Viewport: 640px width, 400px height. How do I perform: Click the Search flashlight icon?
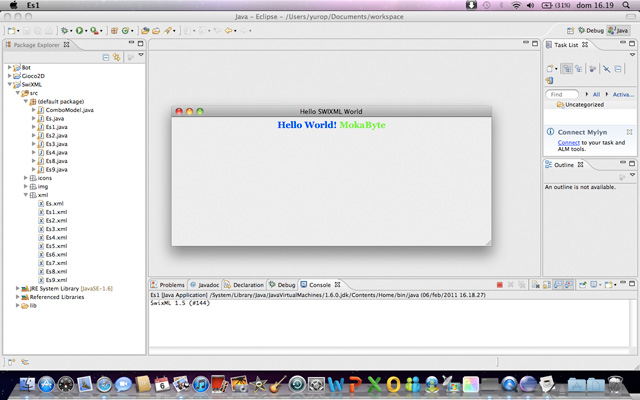pos(167,31)
